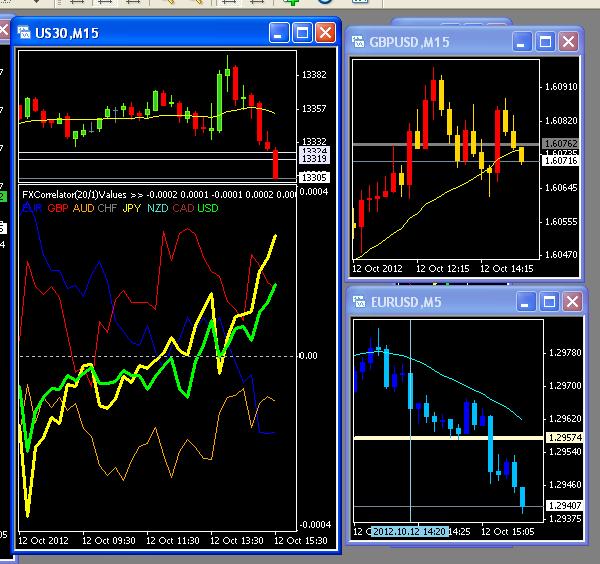This screenshot has width=600, height=564.
Task: Click the 13319 price marker on US30
Action: (314, 158)
